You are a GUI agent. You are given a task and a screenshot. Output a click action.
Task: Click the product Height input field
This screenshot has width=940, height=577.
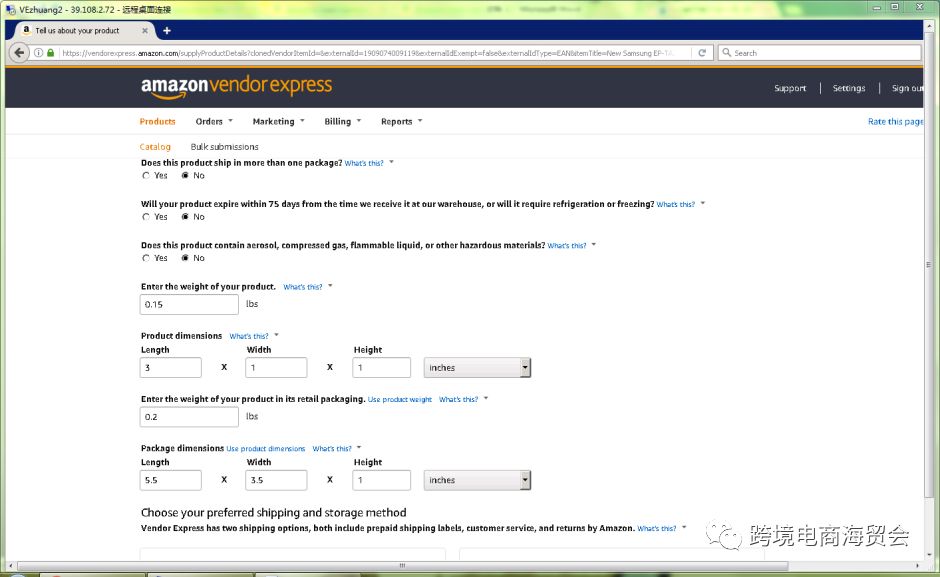pos(382,368)
